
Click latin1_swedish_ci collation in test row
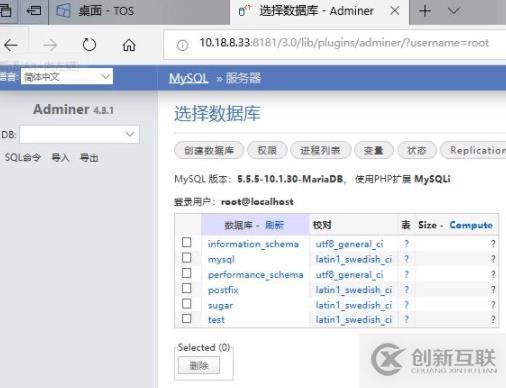pyautogui.click(x=354, y=320)
